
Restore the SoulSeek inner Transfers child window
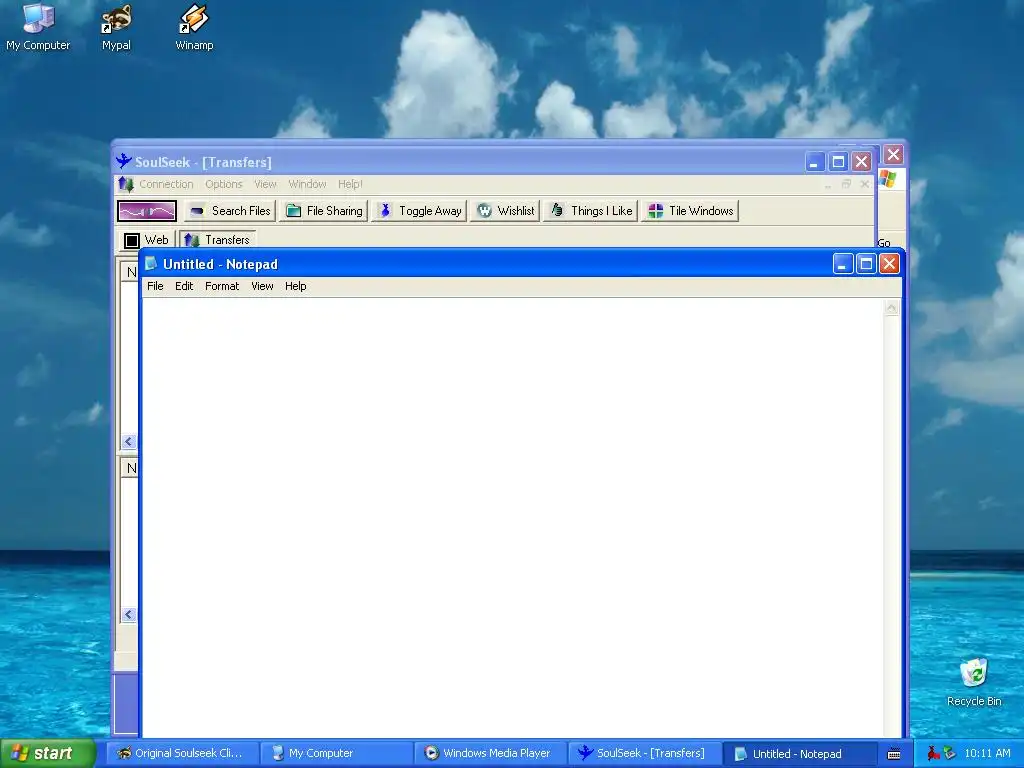[846, 184]
